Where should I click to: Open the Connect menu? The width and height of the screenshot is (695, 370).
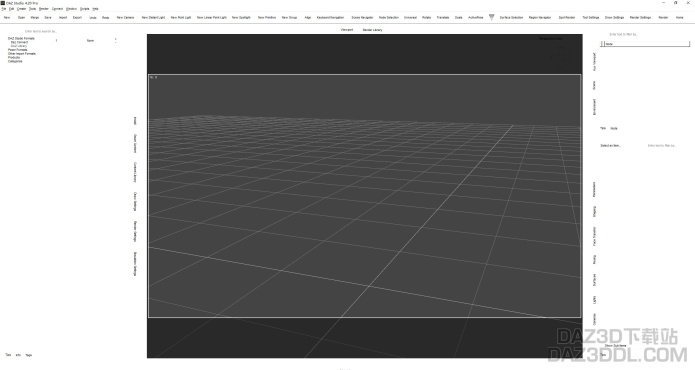[x=58, y=9]
